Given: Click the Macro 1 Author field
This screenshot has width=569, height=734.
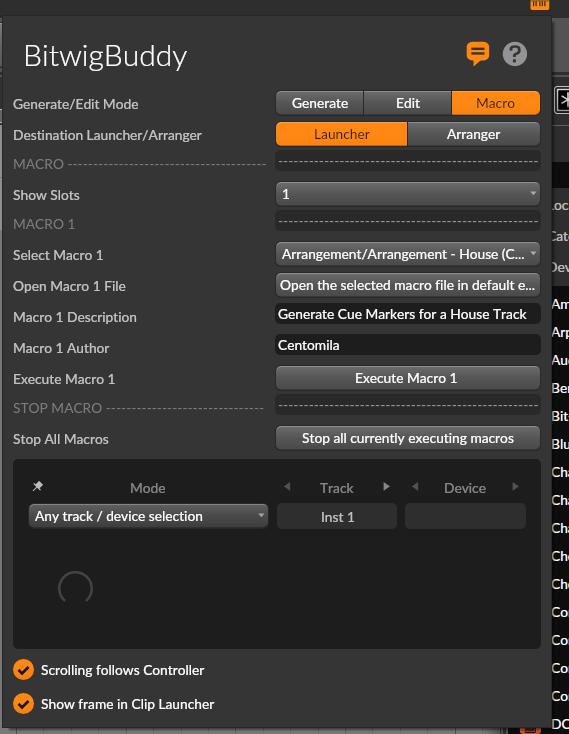Looking at the screenshot, I should 408,345.
